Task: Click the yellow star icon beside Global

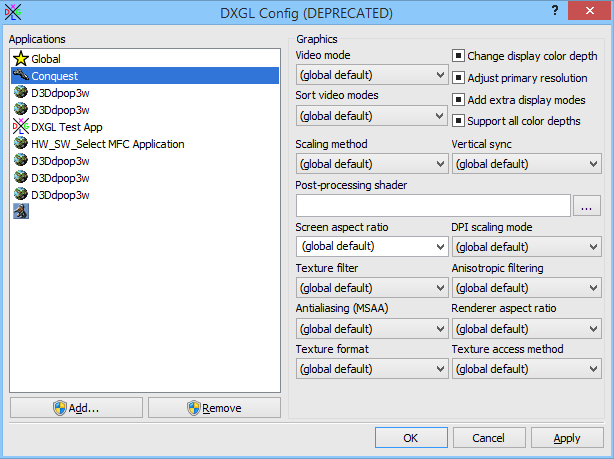Action: [x=21, y=59]
